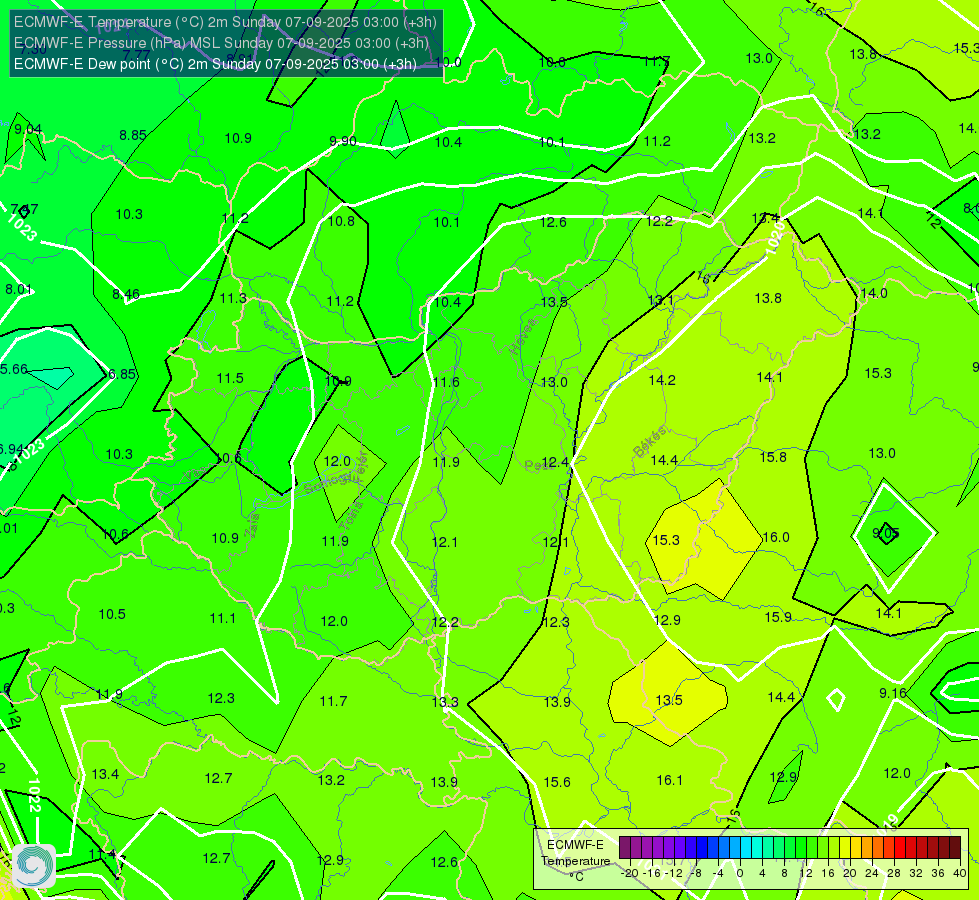
Task: Click the 15.8 temperature value
Action: 773,457
